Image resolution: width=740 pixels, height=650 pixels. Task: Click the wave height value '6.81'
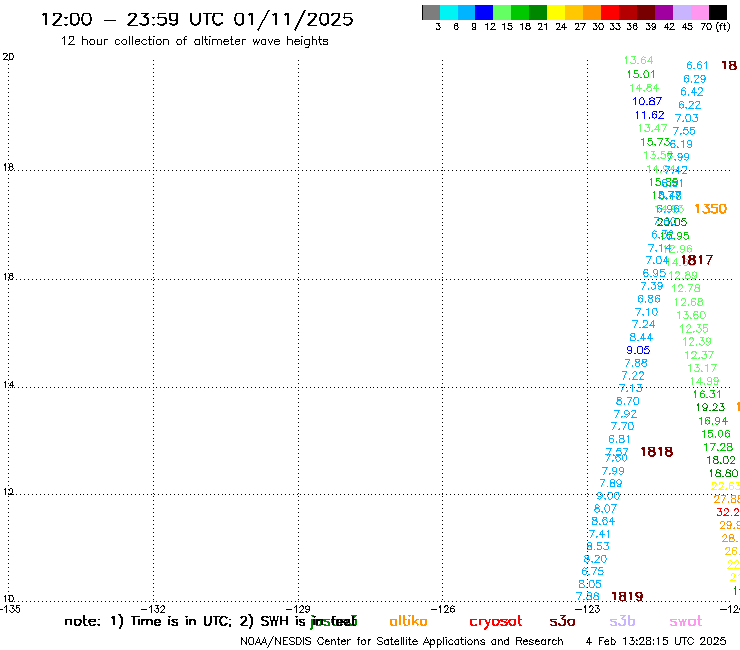pos(620,439)
